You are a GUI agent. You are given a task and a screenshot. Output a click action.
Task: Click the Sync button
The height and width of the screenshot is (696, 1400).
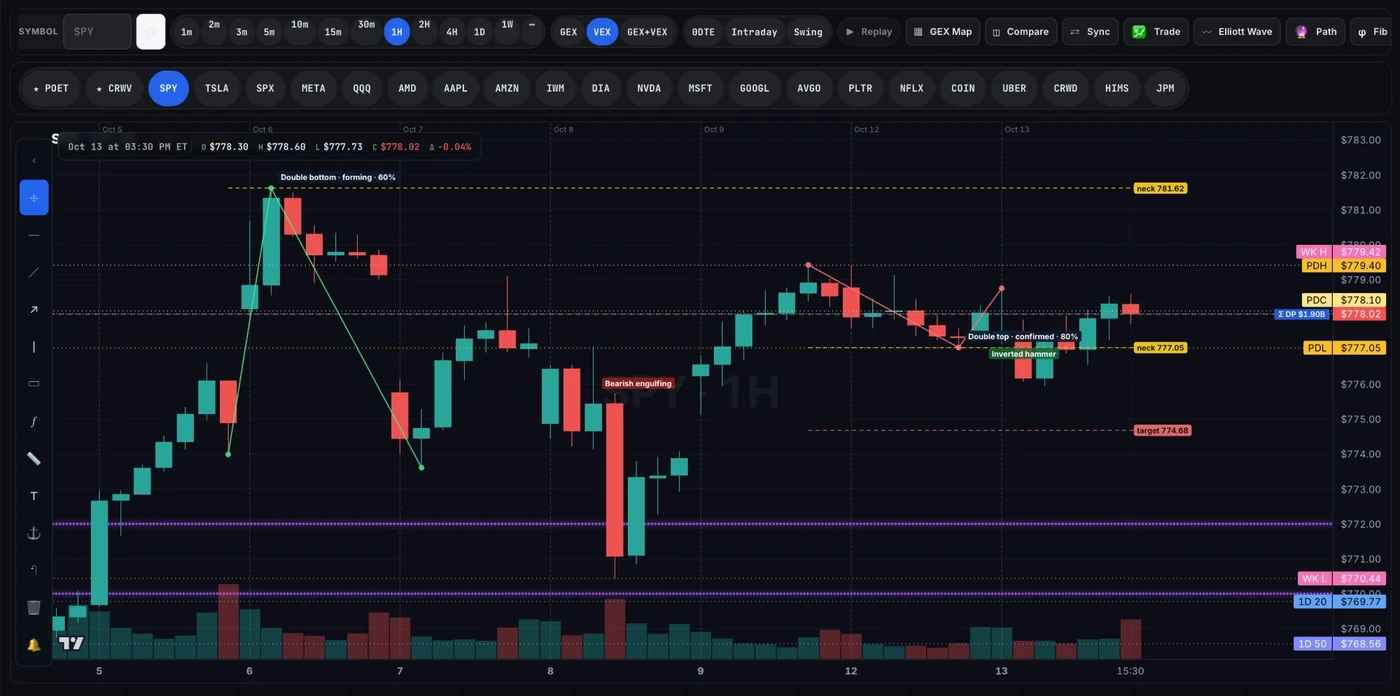tap(1090, 32)
